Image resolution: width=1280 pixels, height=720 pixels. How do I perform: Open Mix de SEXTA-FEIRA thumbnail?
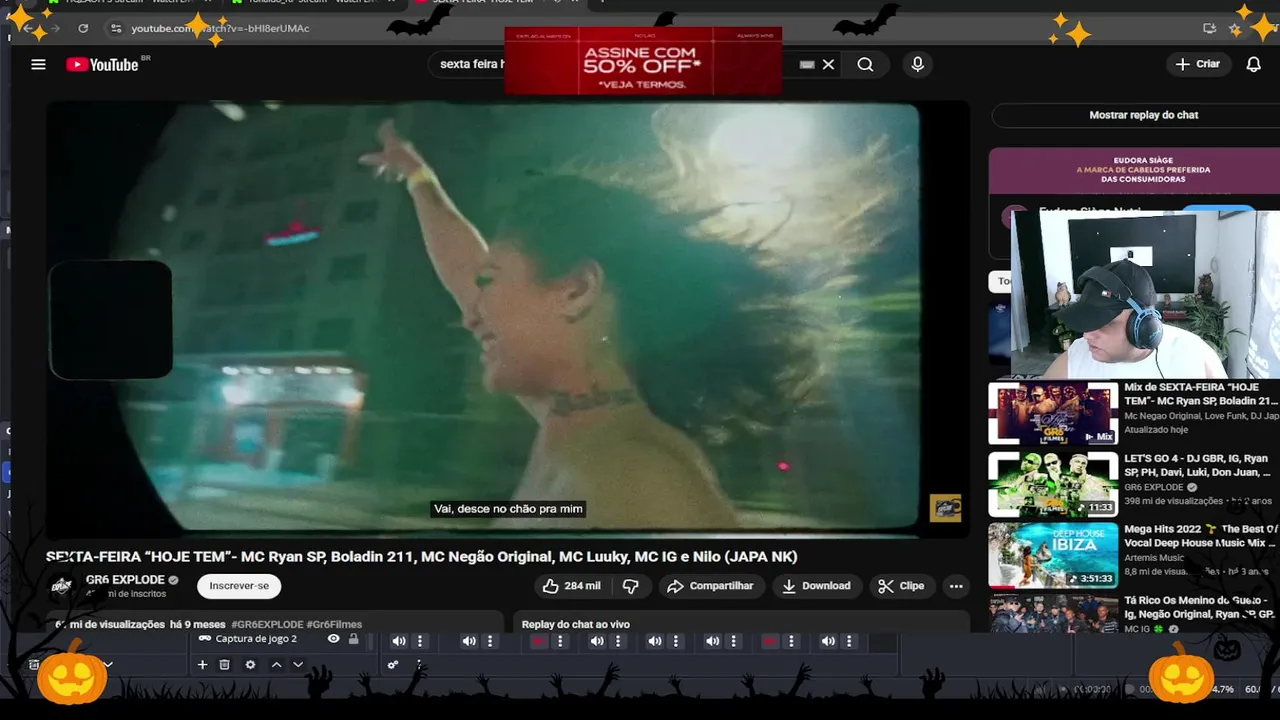point(1053,413)
